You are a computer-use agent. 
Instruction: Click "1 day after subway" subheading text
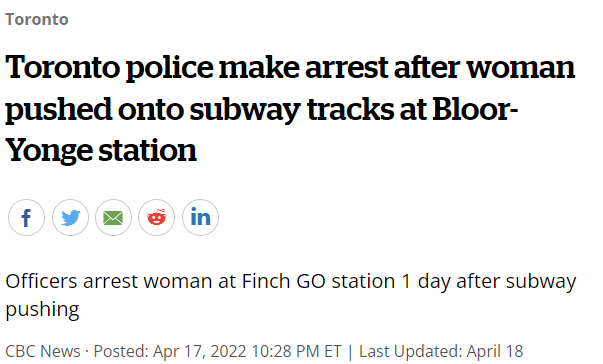[489, 281]
